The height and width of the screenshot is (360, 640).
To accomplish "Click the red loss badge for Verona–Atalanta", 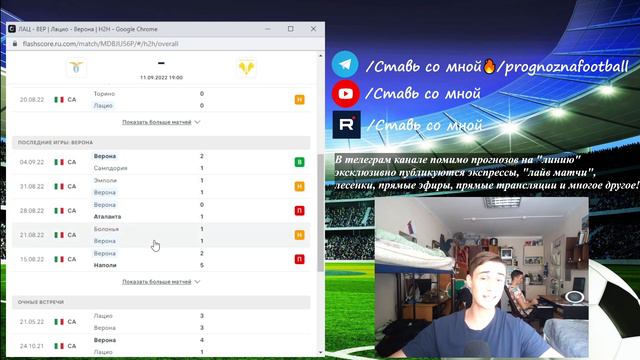I will pos(300,211).
